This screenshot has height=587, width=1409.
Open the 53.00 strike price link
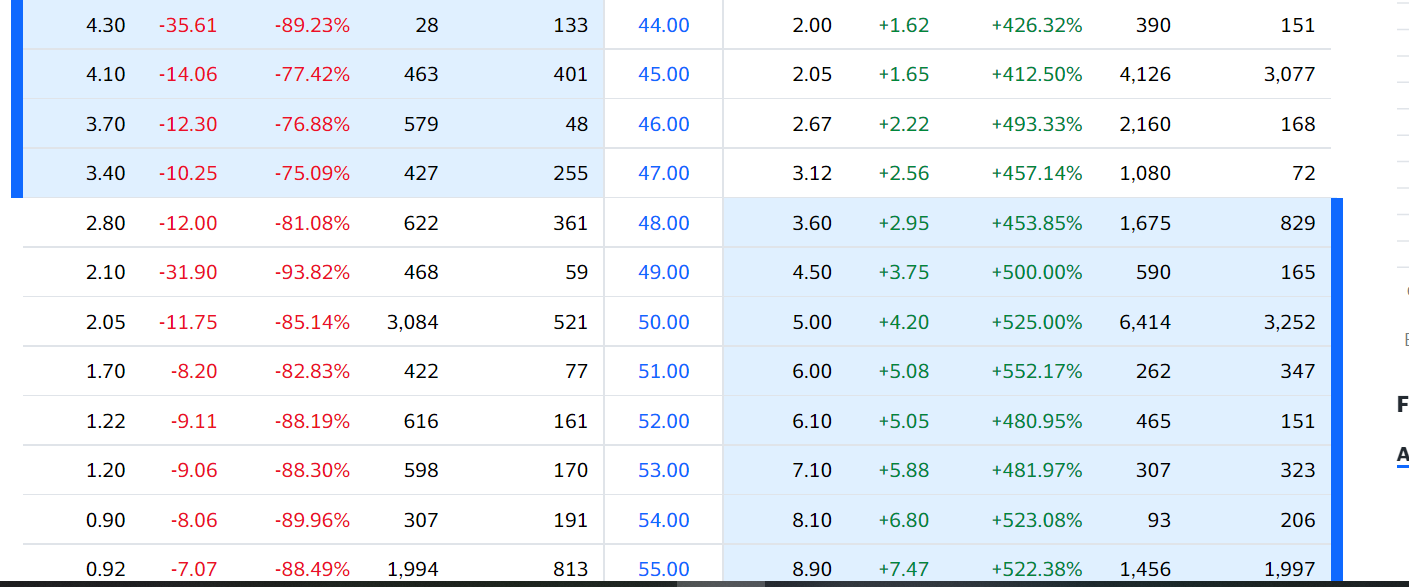coord(664,470)
